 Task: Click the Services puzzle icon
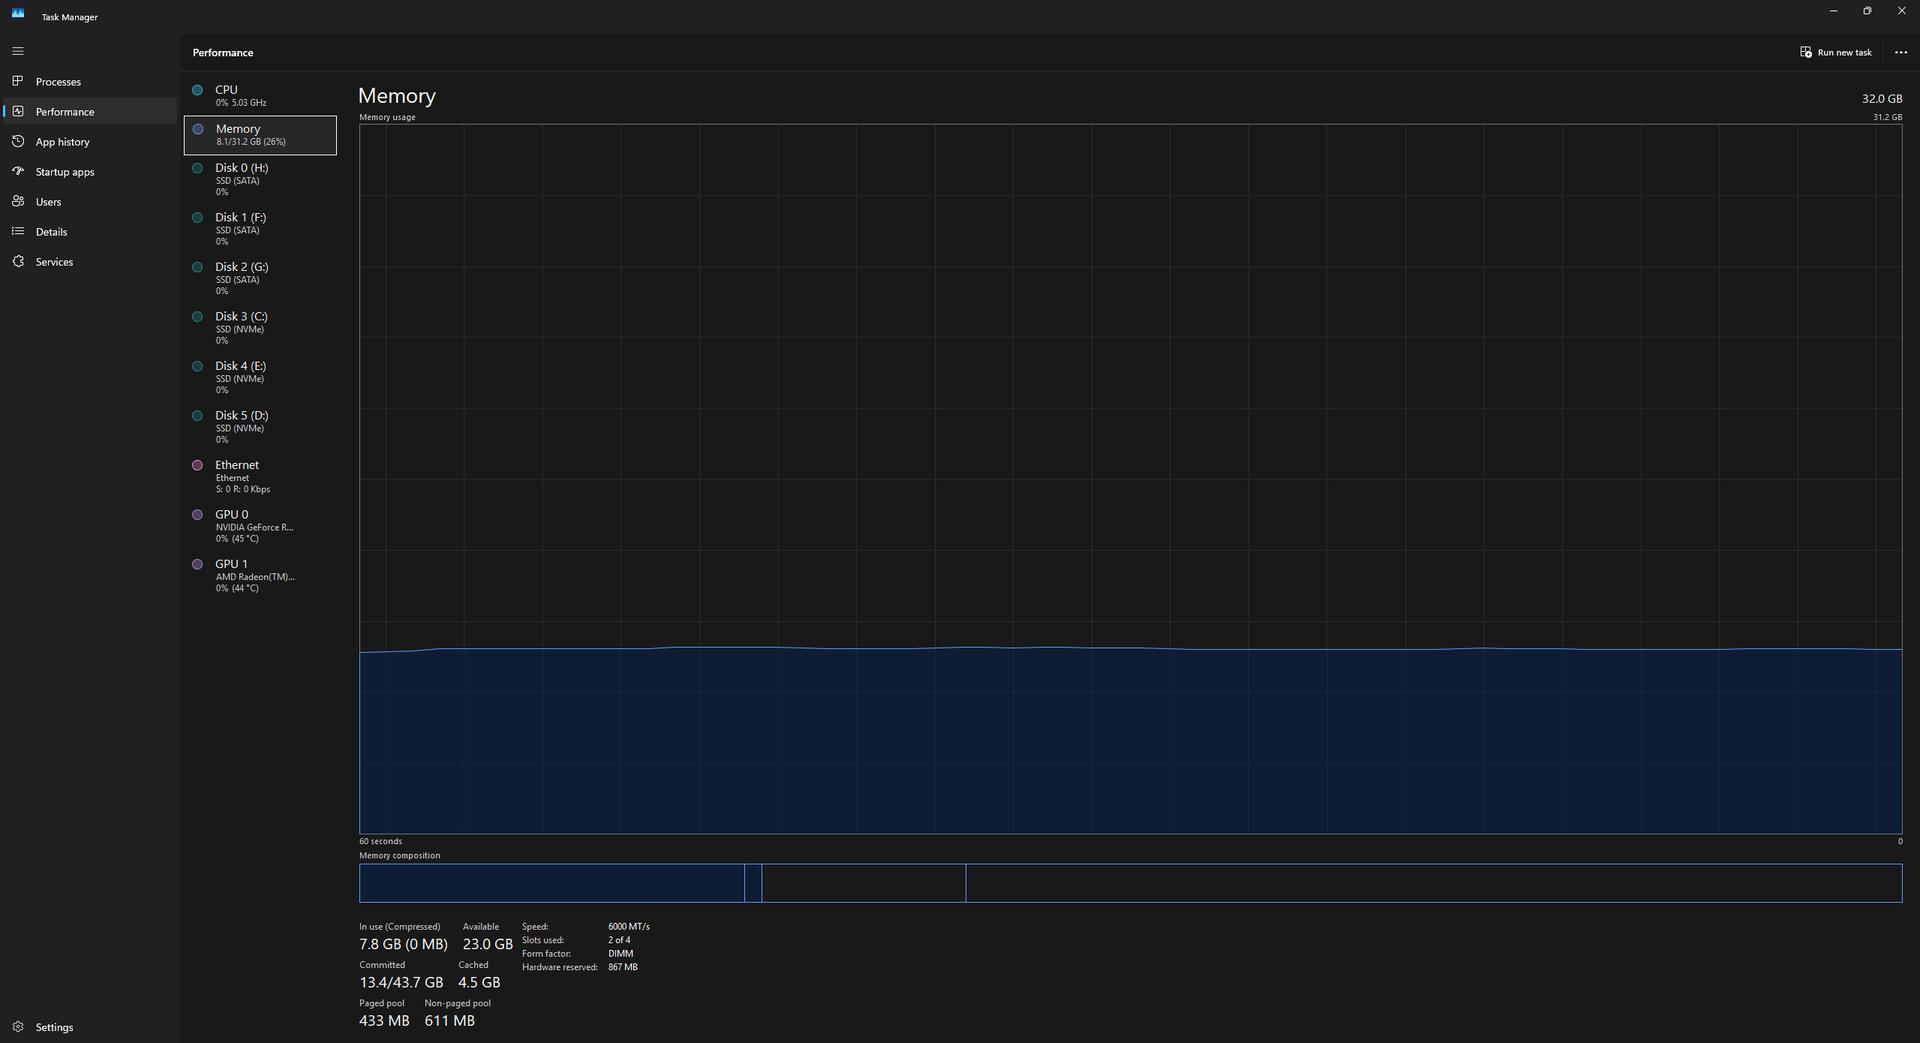tap(18, 261)
